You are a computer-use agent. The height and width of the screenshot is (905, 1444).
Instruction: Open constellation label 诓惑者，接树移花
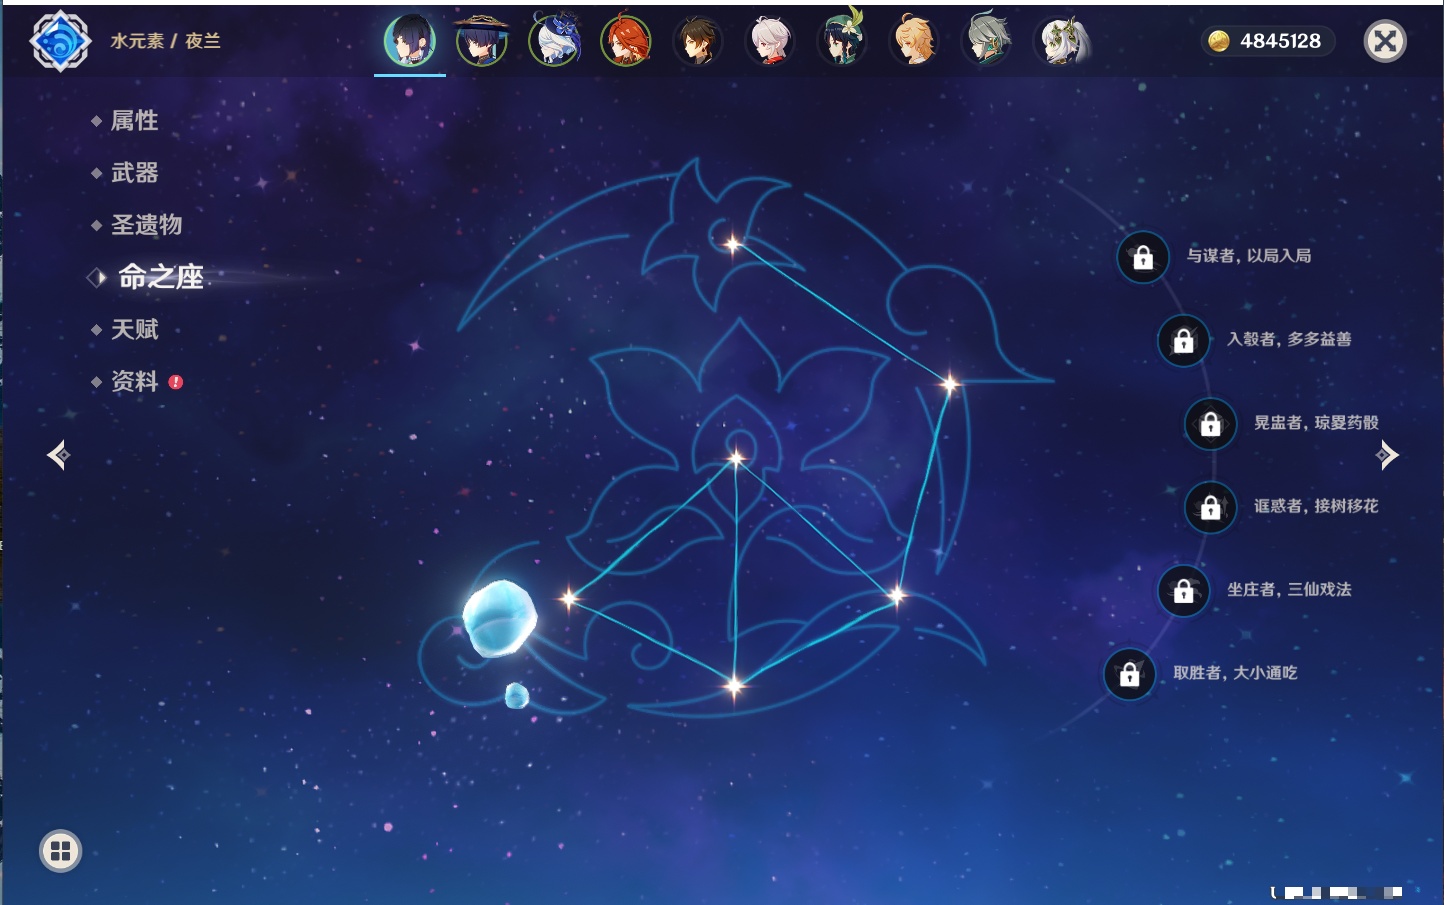tap(1316, 506)
